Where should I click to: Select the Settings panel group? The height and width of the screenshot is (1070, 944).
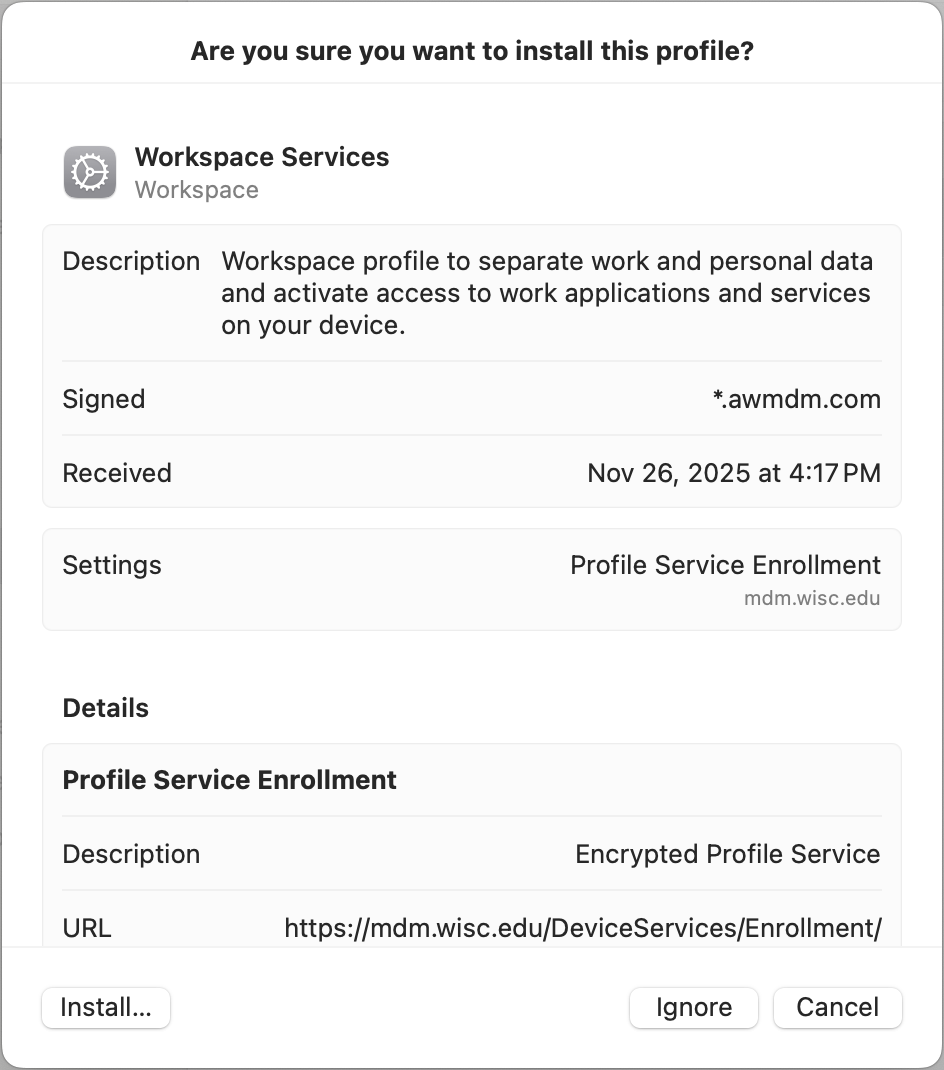pos(472,579)
